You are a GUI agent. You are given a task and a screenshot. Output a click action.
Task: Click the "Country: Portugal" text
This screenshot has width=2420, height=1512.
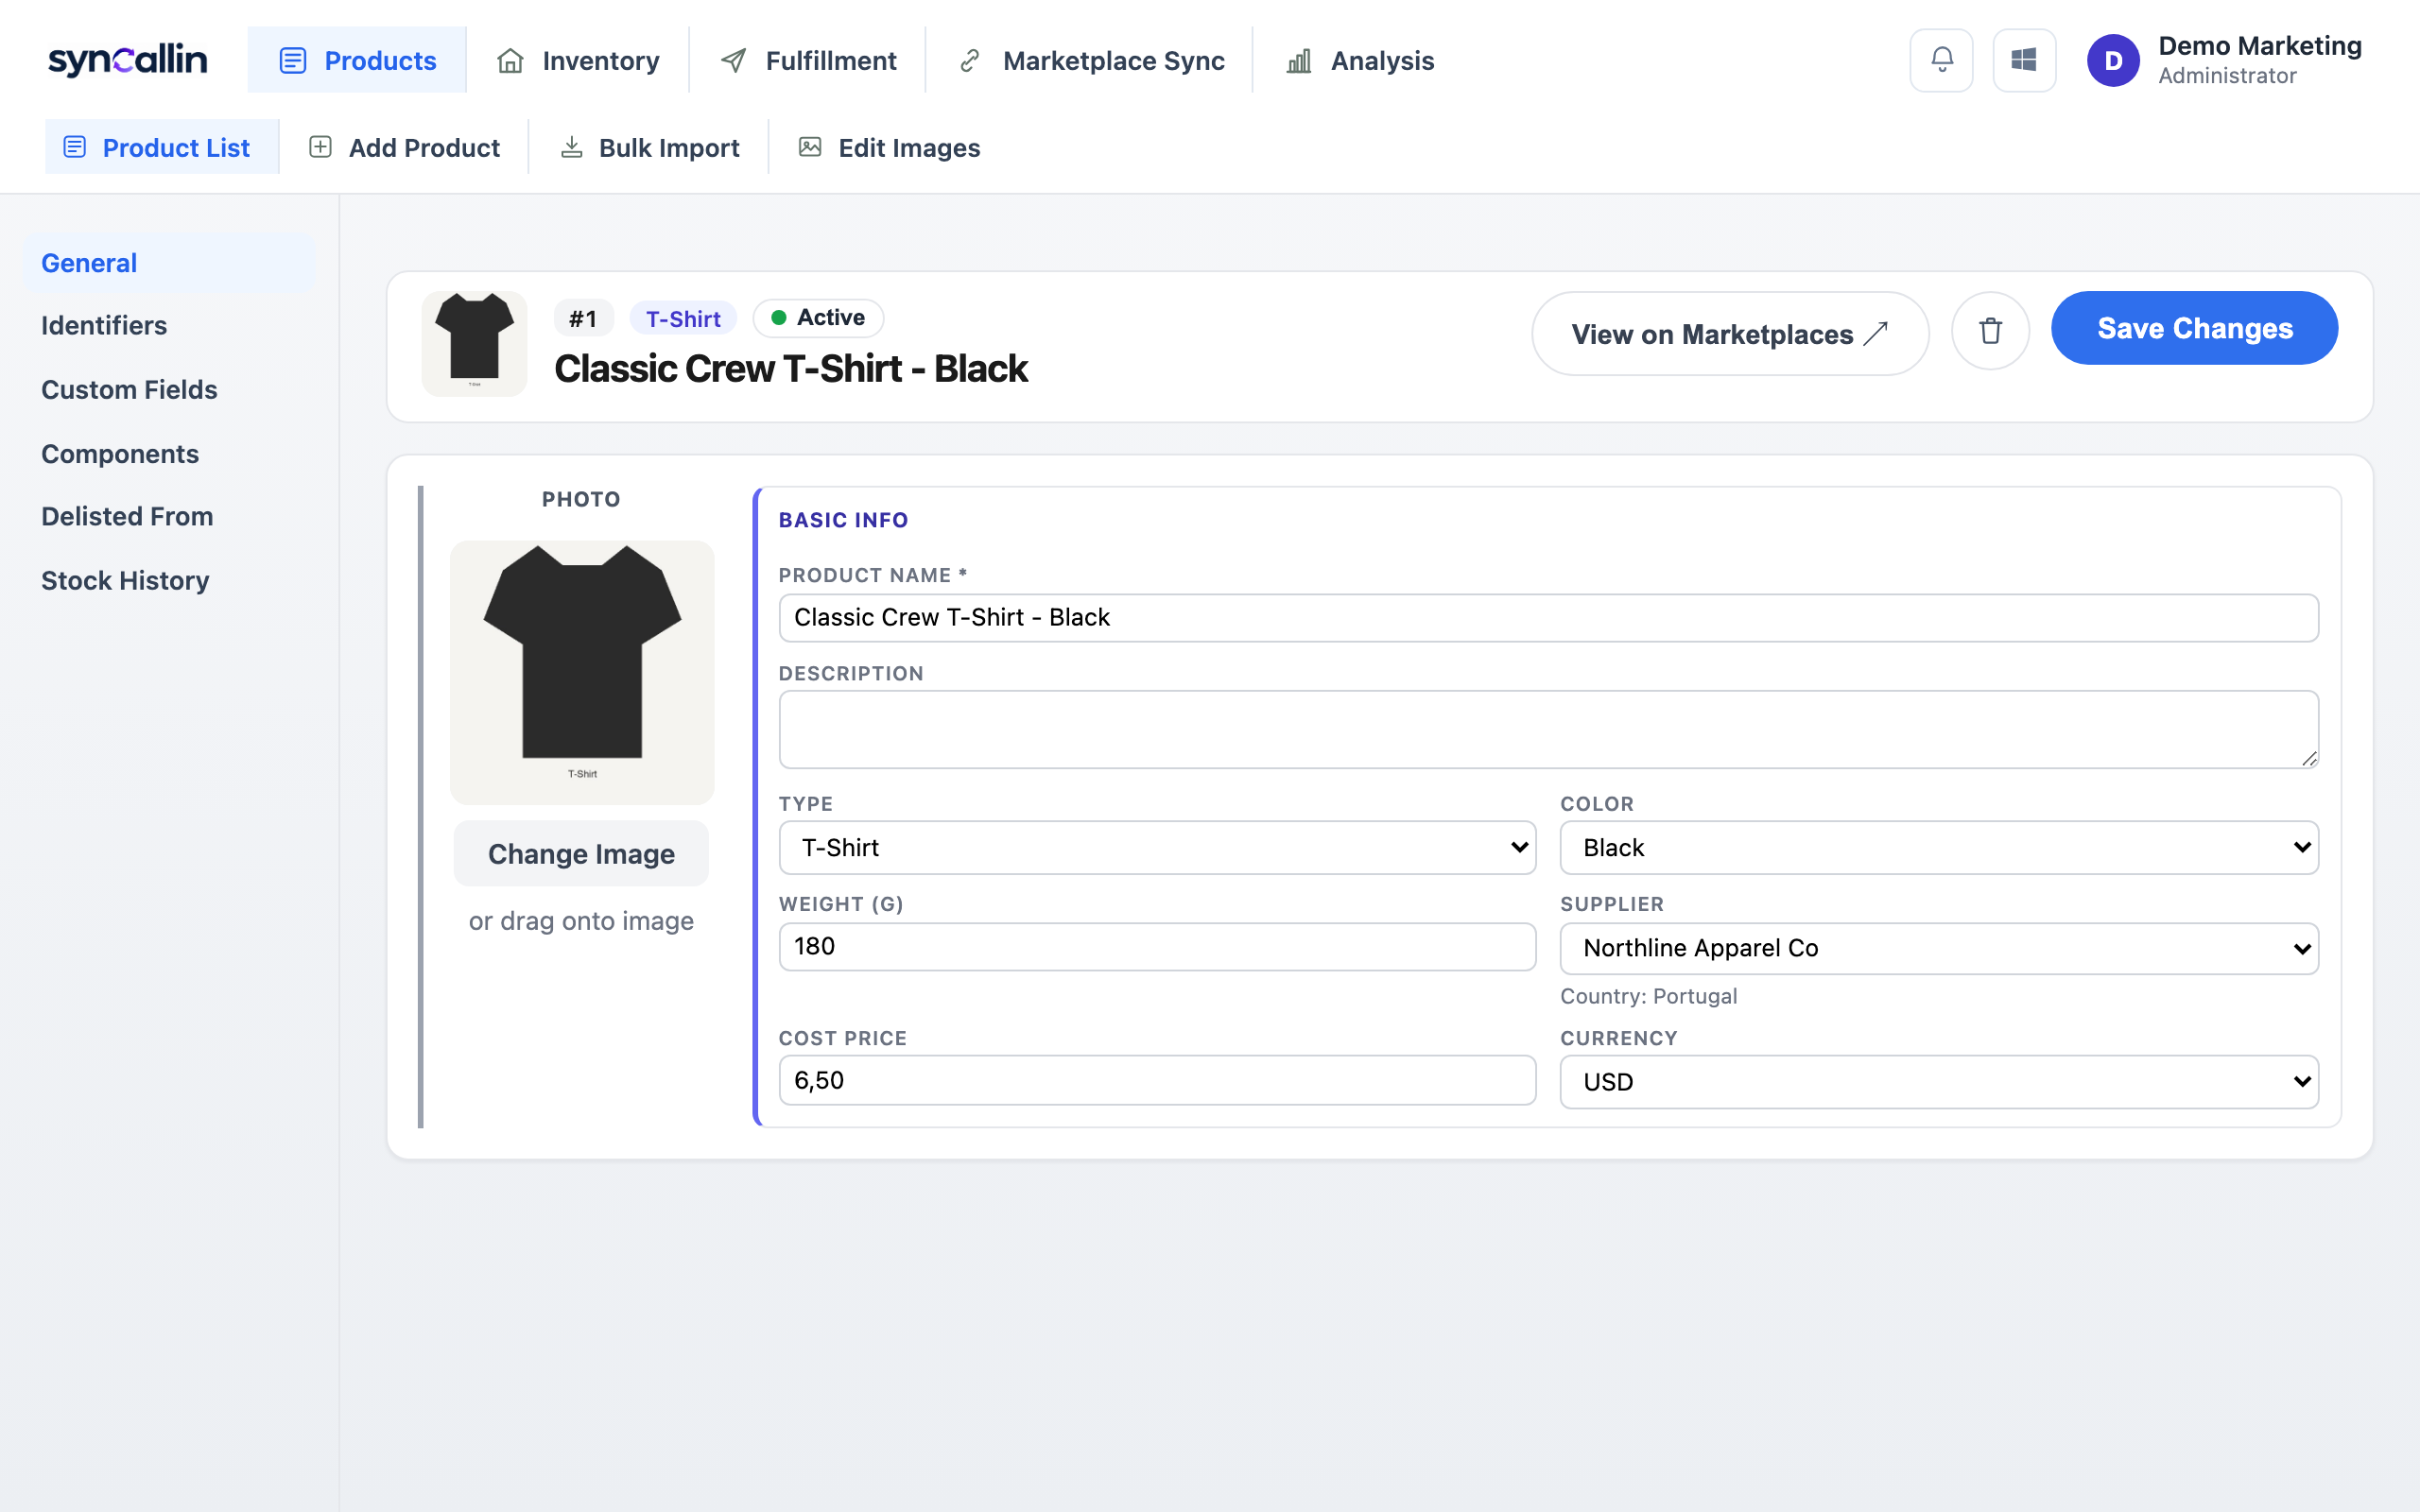1648,996
